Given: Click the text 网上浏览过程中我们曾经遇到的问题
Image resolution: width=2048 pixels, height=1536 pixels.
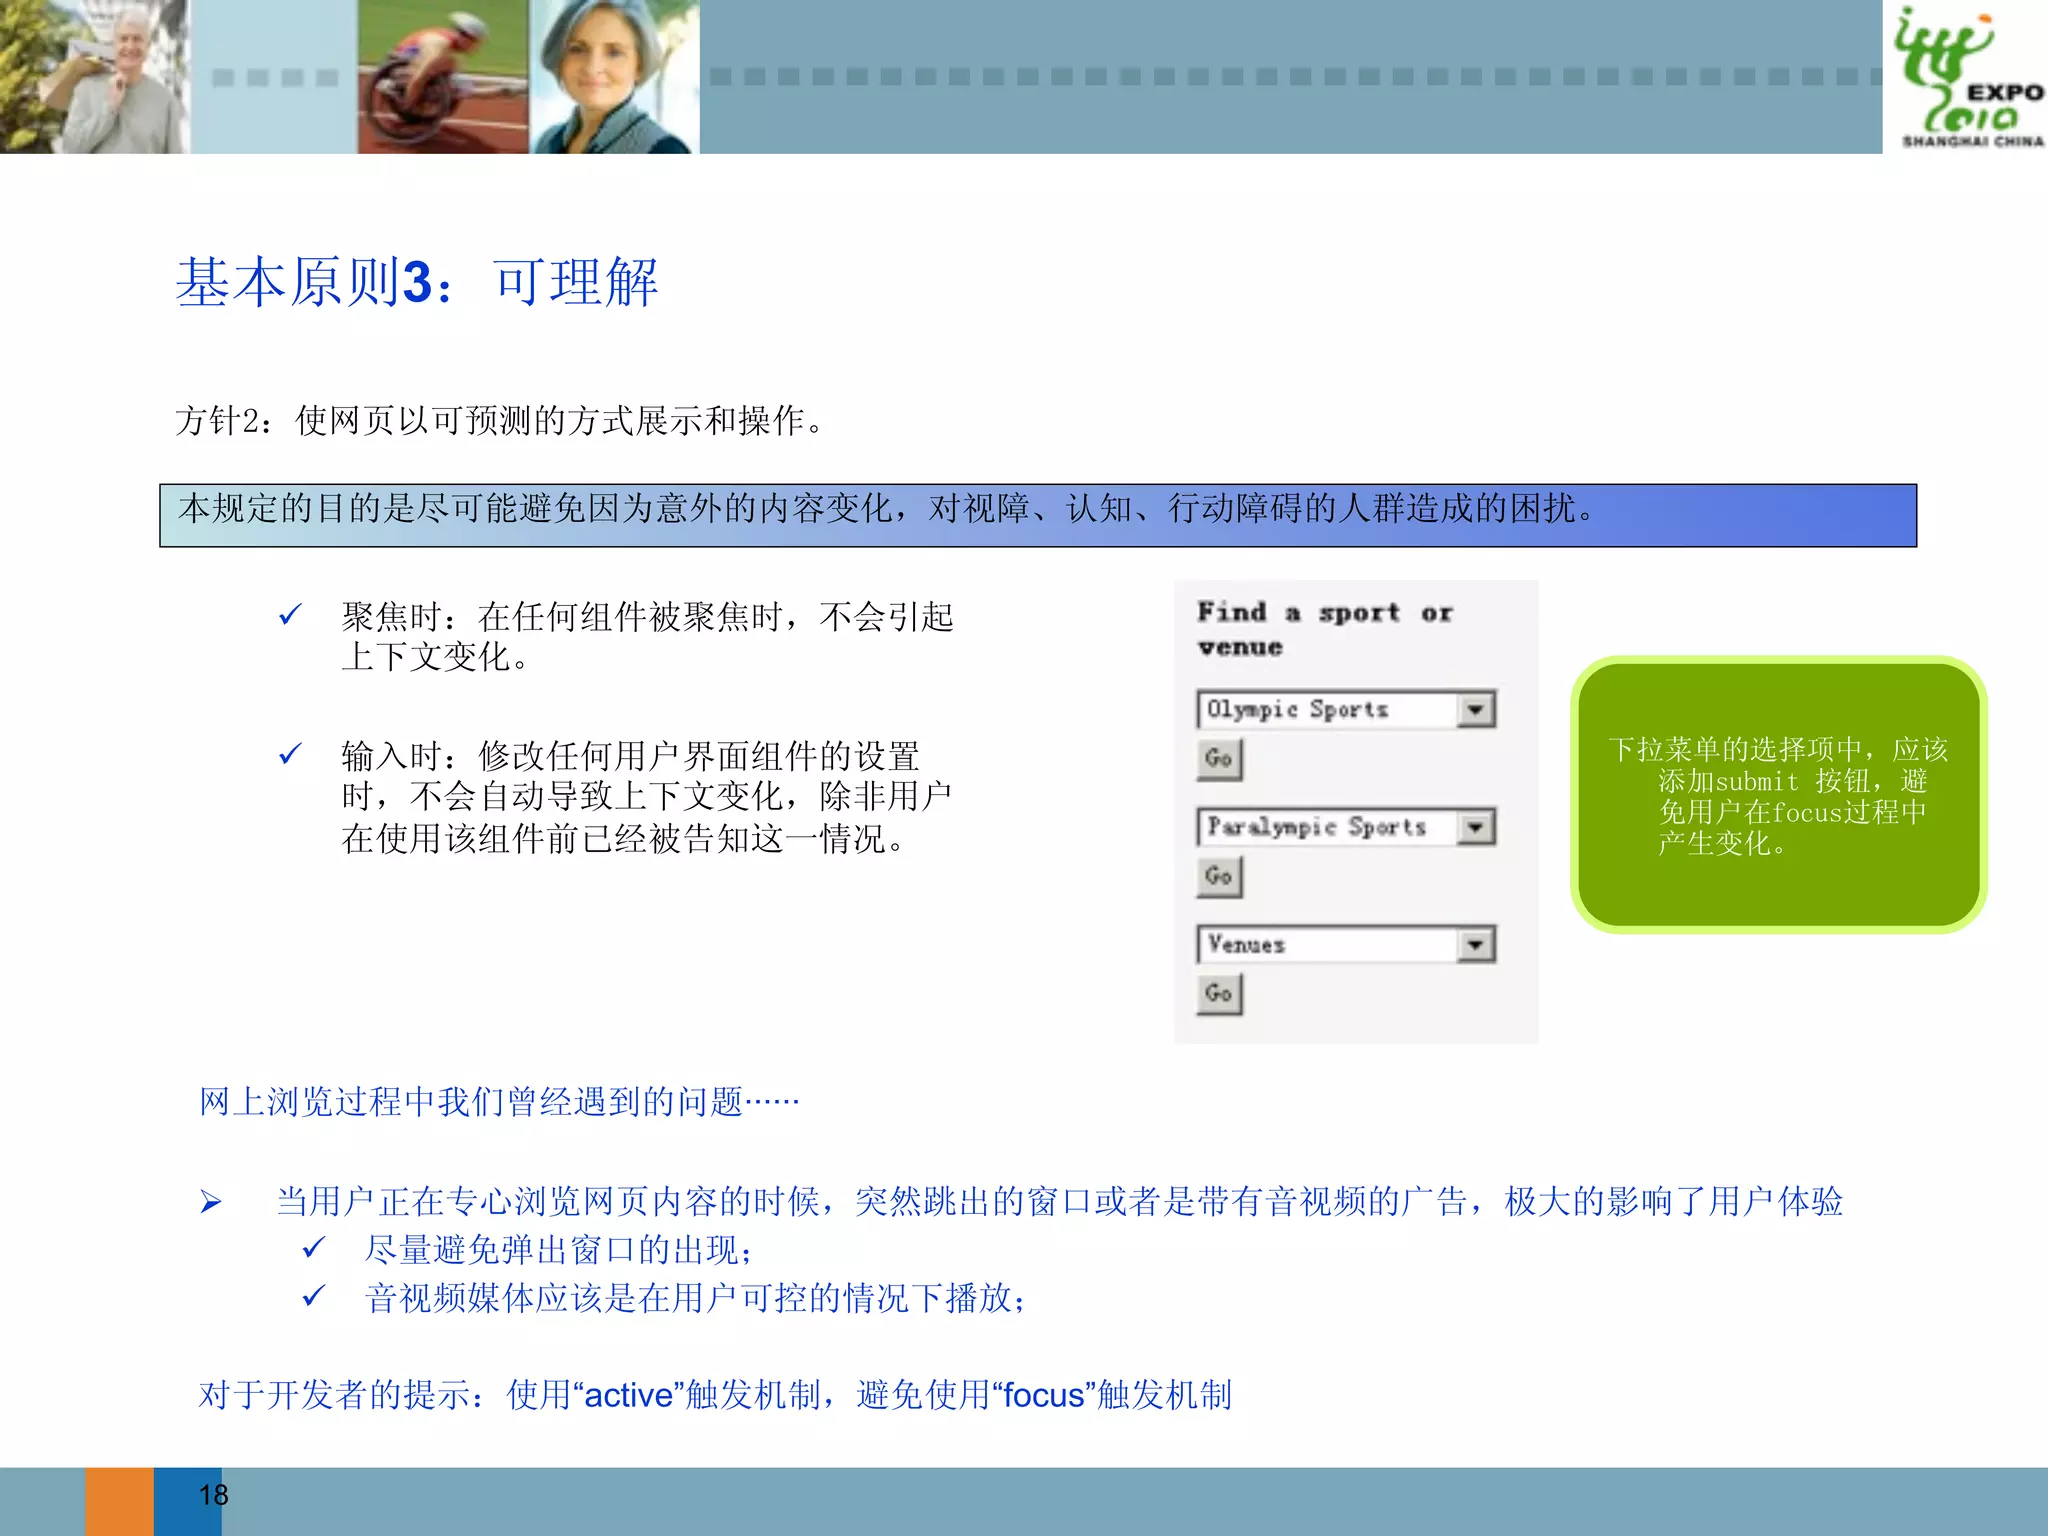Looking at the screenshot, I should [x=499, y=1102].
